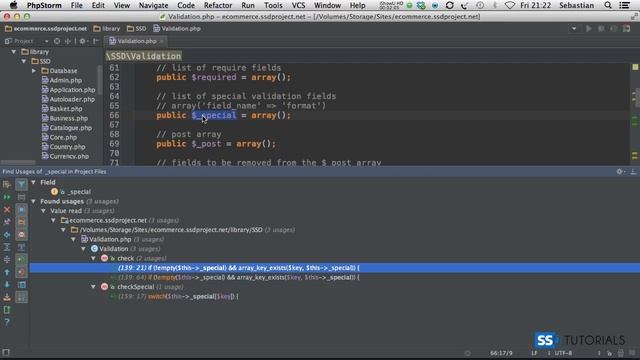
Task: Toggle show write access red button
Action: coord(21,272)
